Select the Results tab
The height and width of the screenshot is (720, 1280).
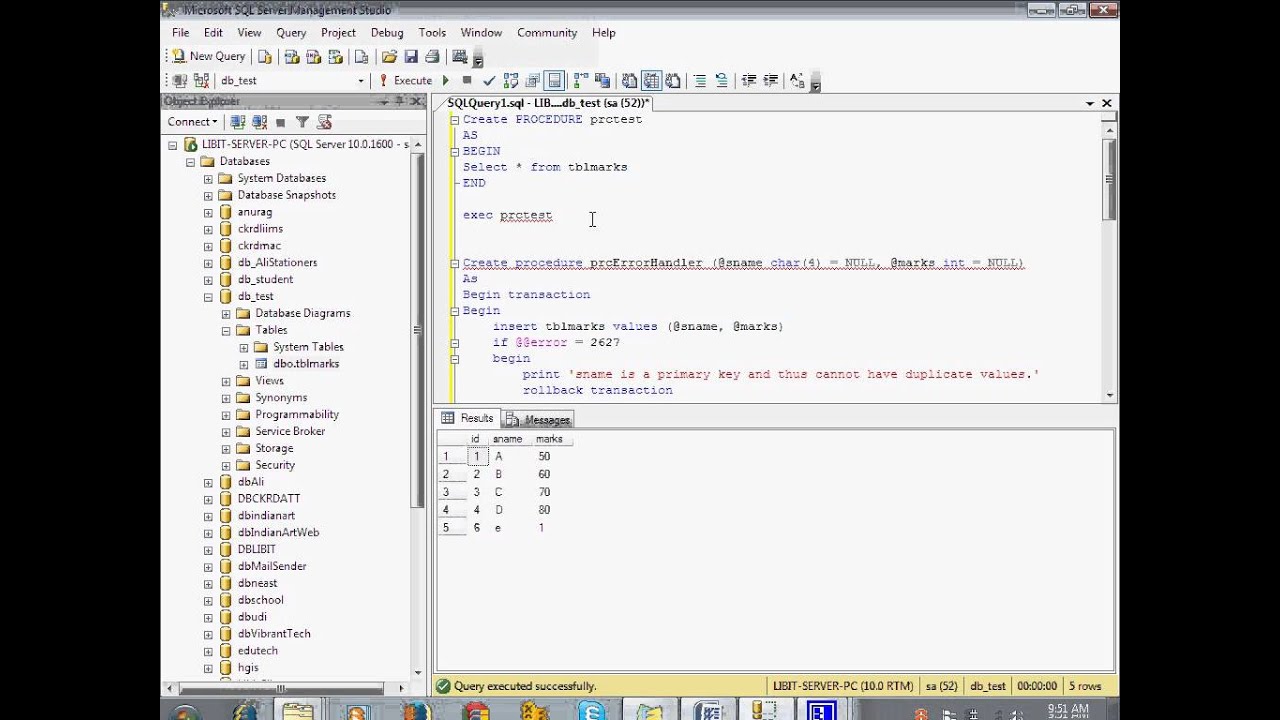tap(468, 419)
